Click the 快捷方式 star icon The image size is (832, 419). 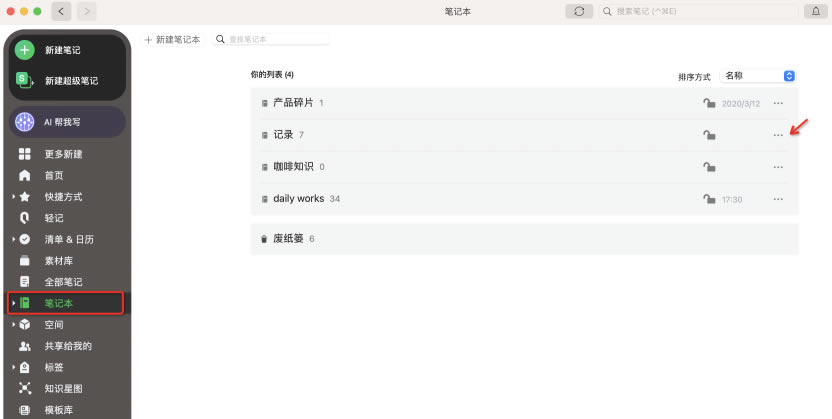[x=24, y=197]
